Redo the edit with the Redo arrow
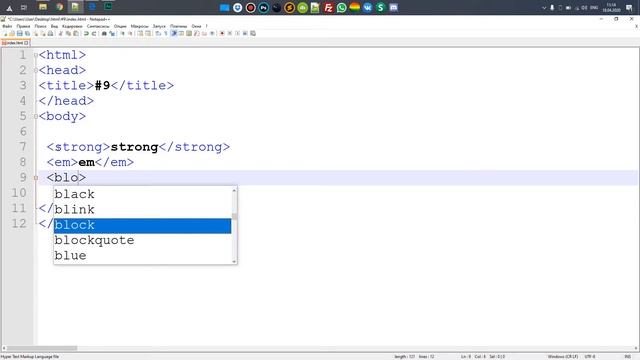The width and height of the screenshot is (640, 360). pos(94,33)
